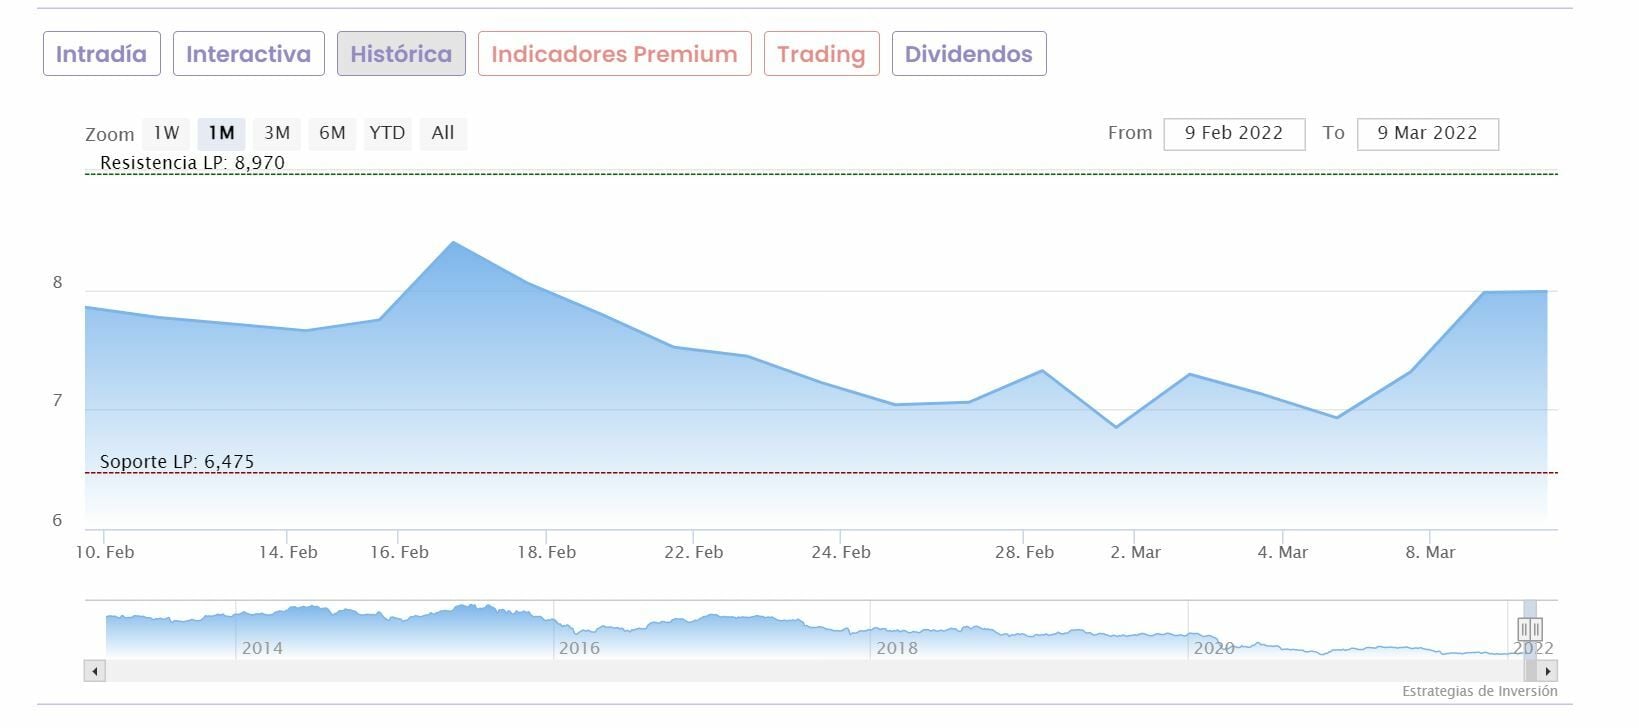Show All historical data

pyautogui.click(x=443, y=133)
